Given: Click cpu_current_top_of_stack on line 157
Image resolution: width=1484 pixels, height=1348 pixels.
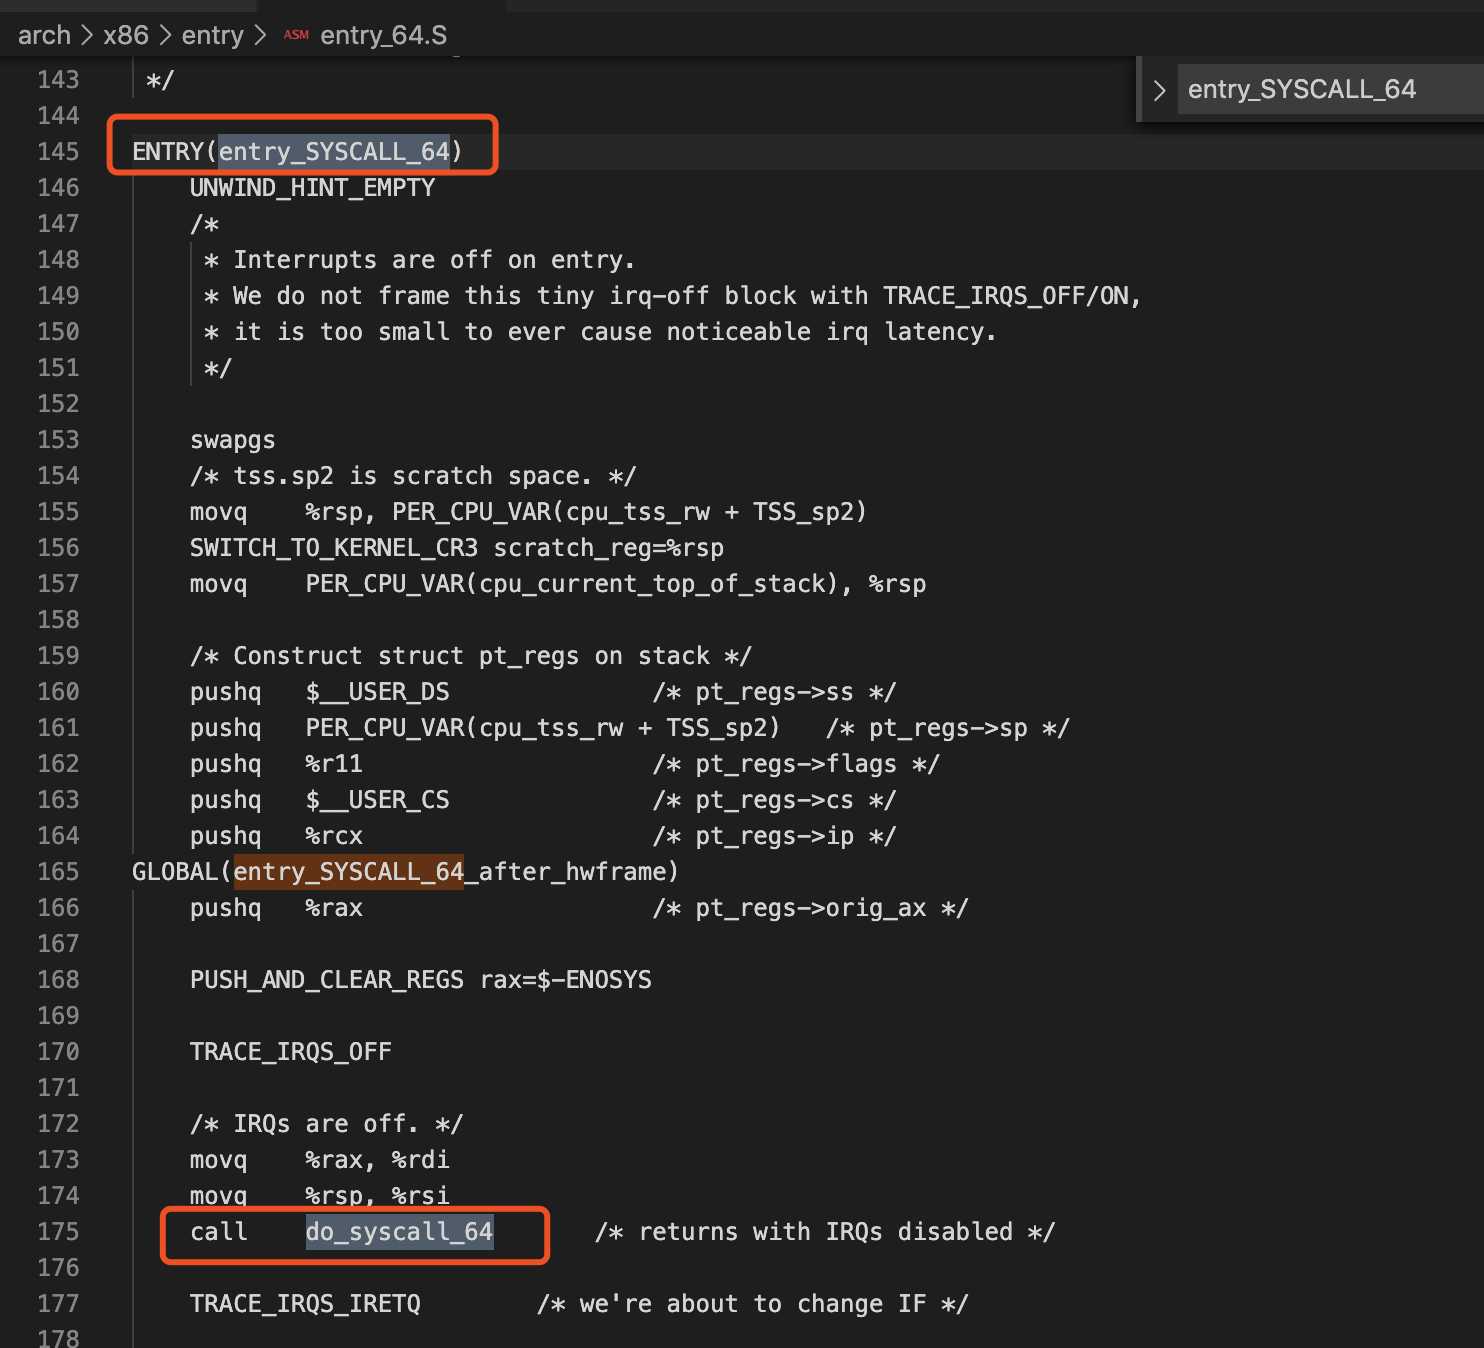Looking at the screenshot, I should [653, 583].
